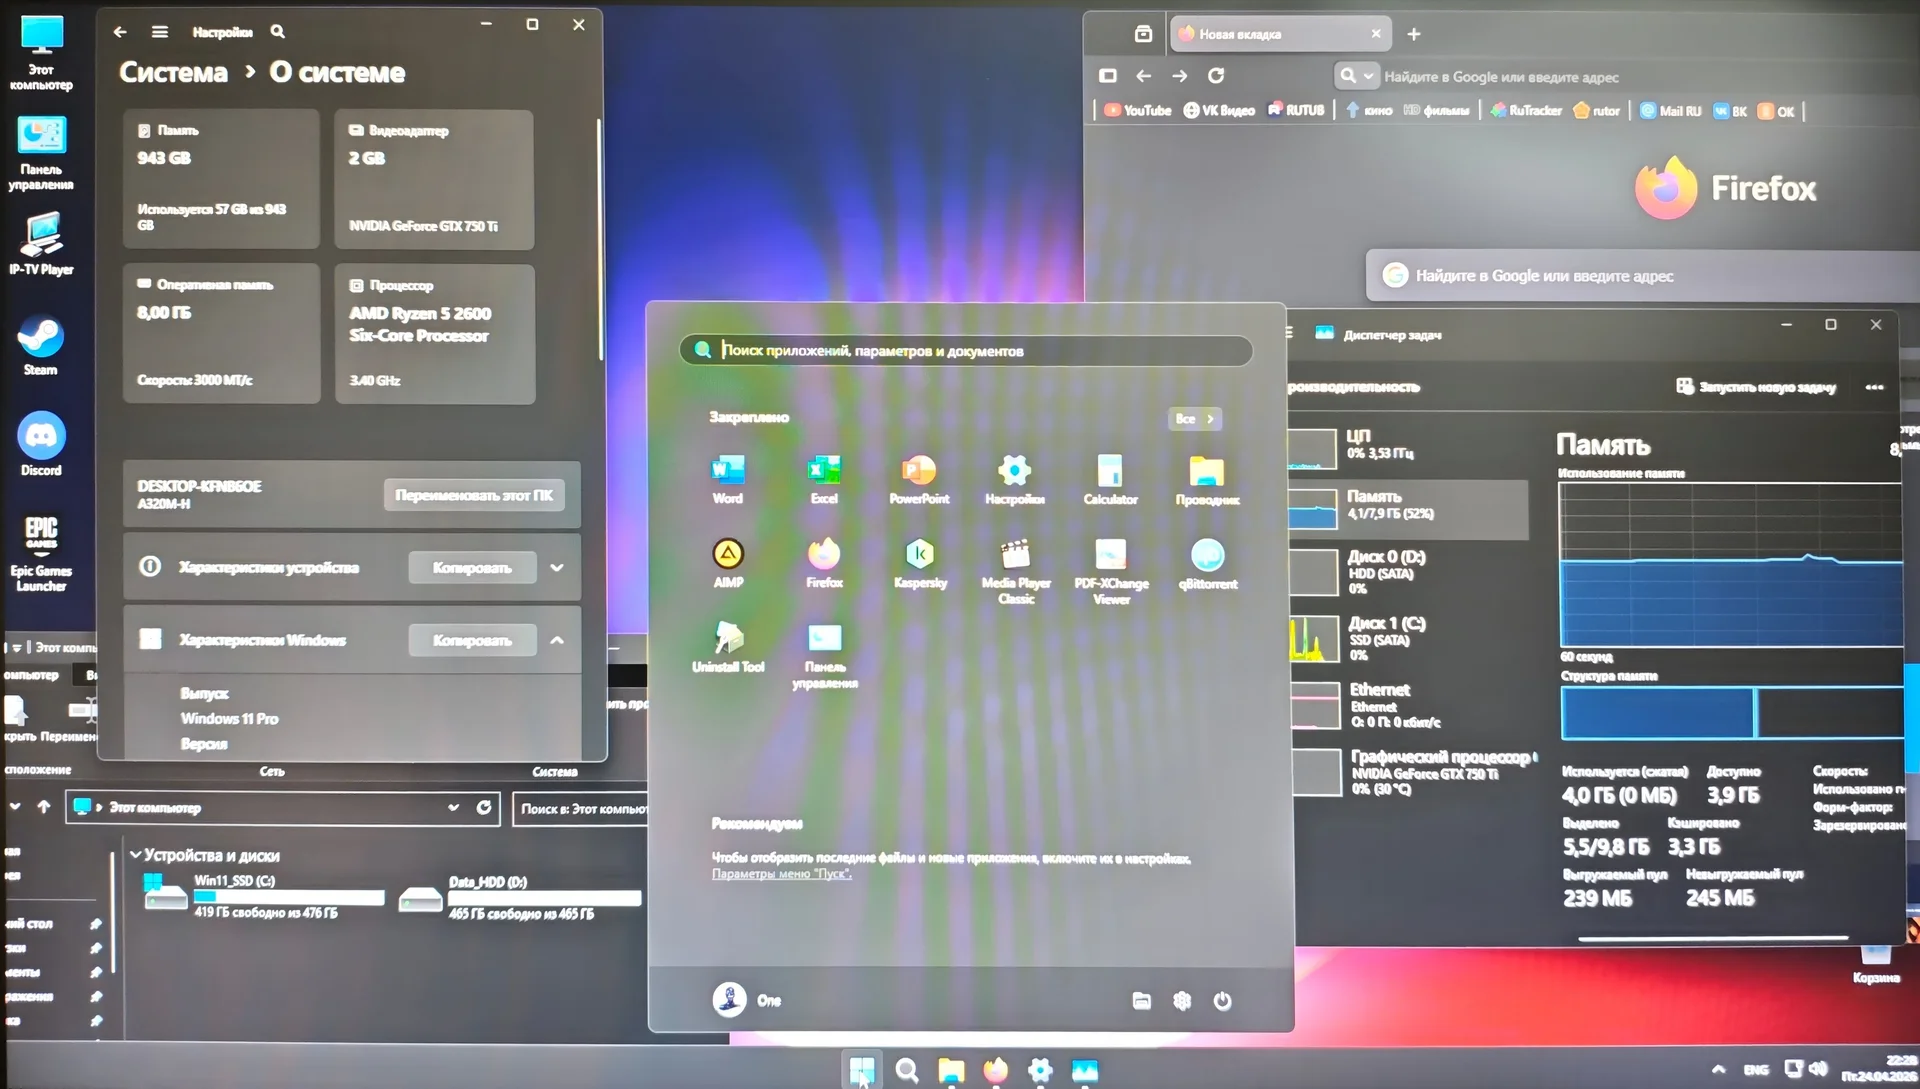The height and width of the screenshot is (1089, 1920).
Task: Launch Kaspersky from Start menu
Action: [x=920, y=563]
